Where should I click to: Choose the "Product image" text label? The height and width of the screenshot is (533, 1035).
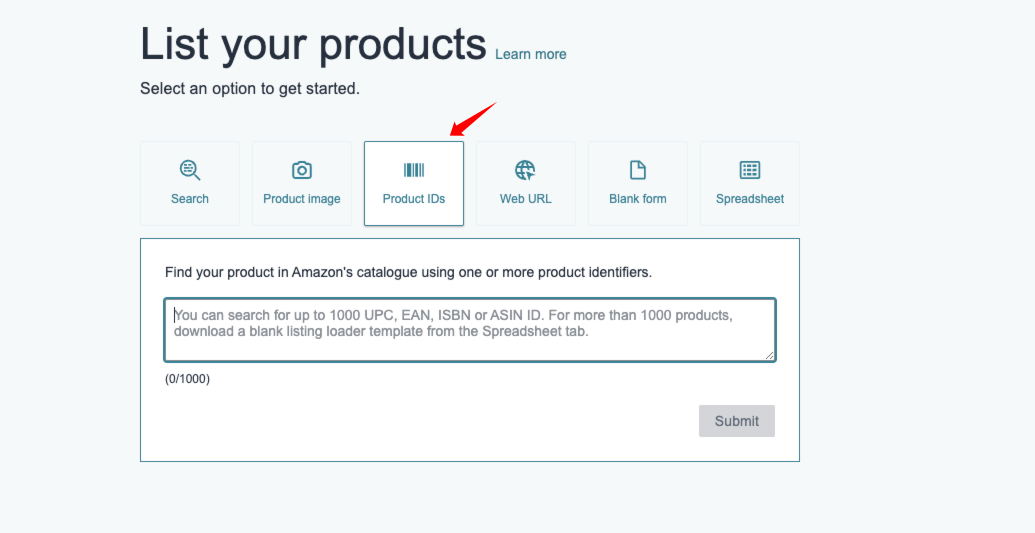click(302, 199)
